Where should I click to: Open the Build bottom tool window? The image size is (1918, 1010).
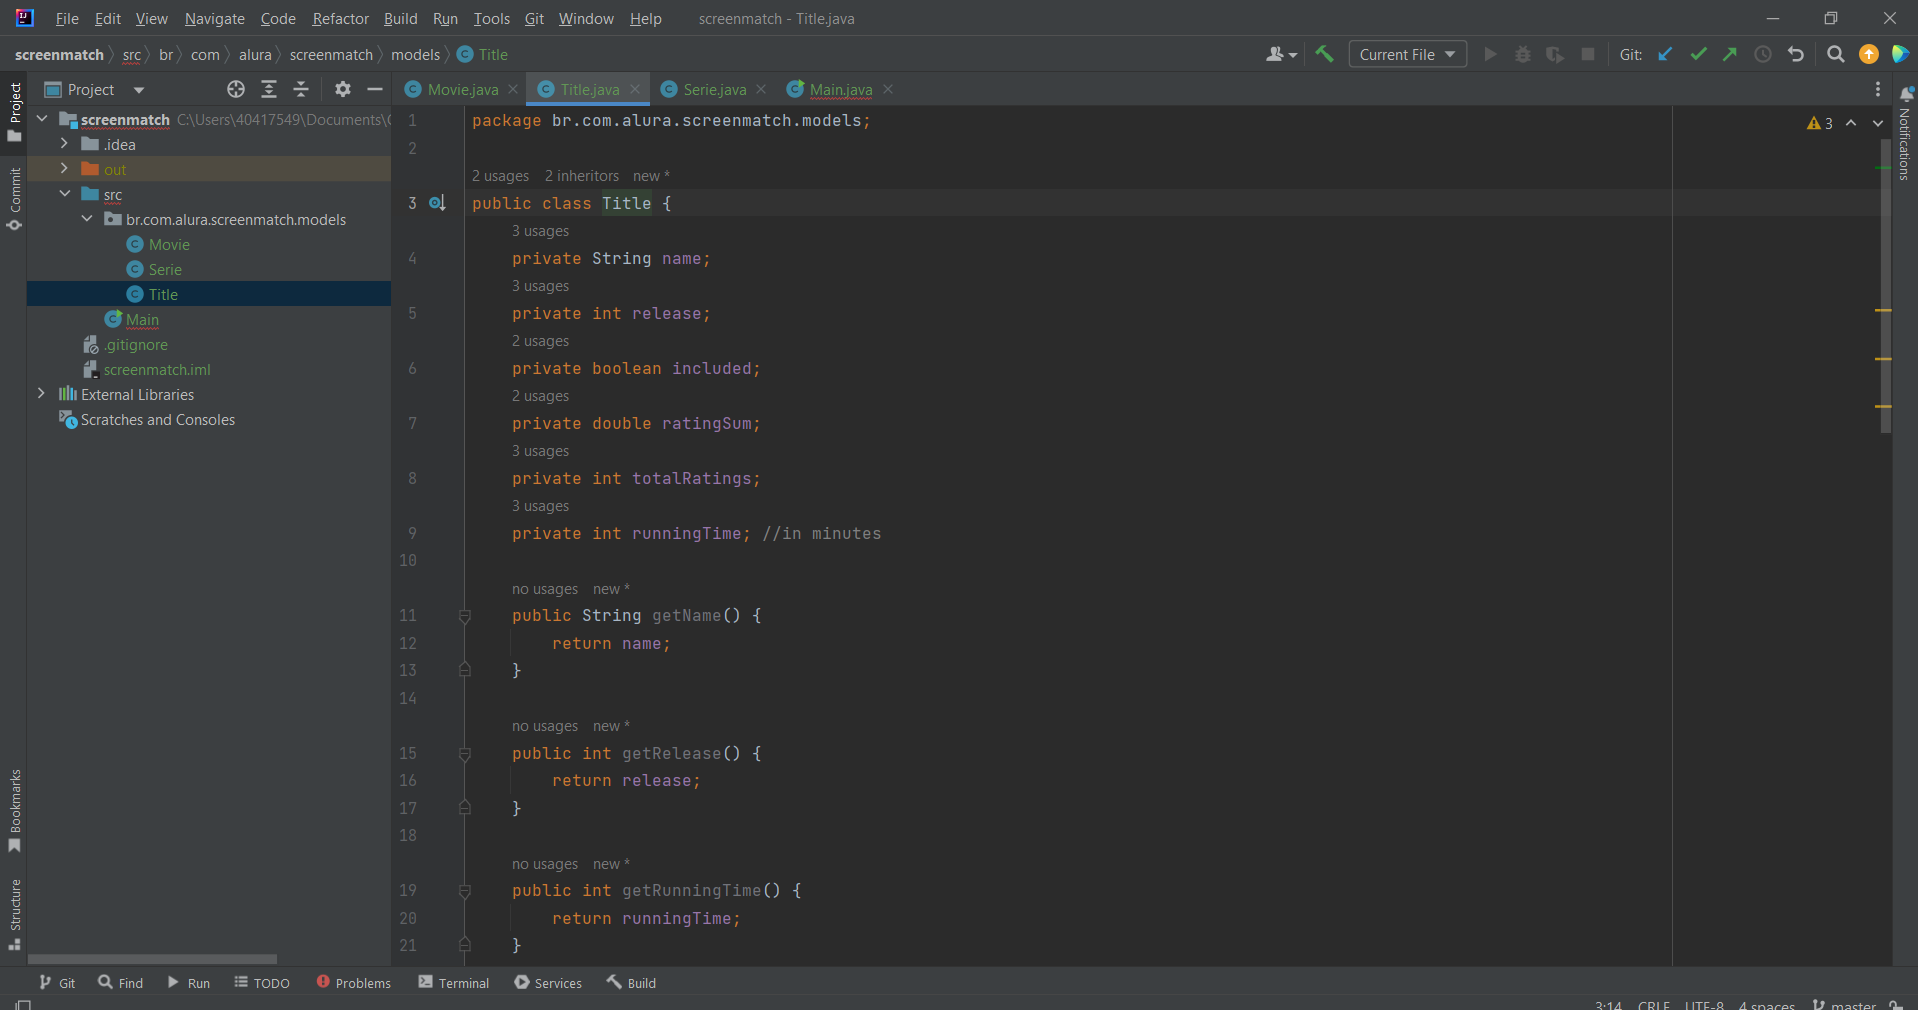(x=631, y=983)
